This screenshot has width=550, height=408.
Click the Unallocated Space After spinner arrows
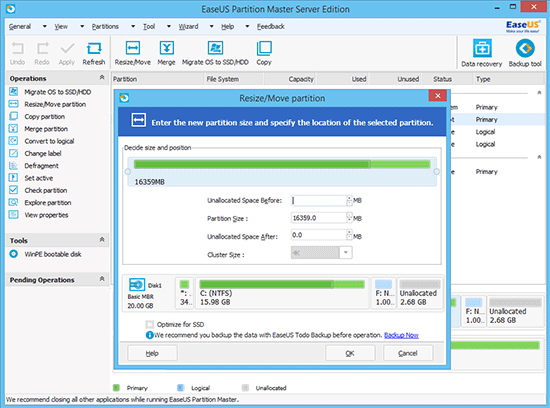click(x=349, y=235)
